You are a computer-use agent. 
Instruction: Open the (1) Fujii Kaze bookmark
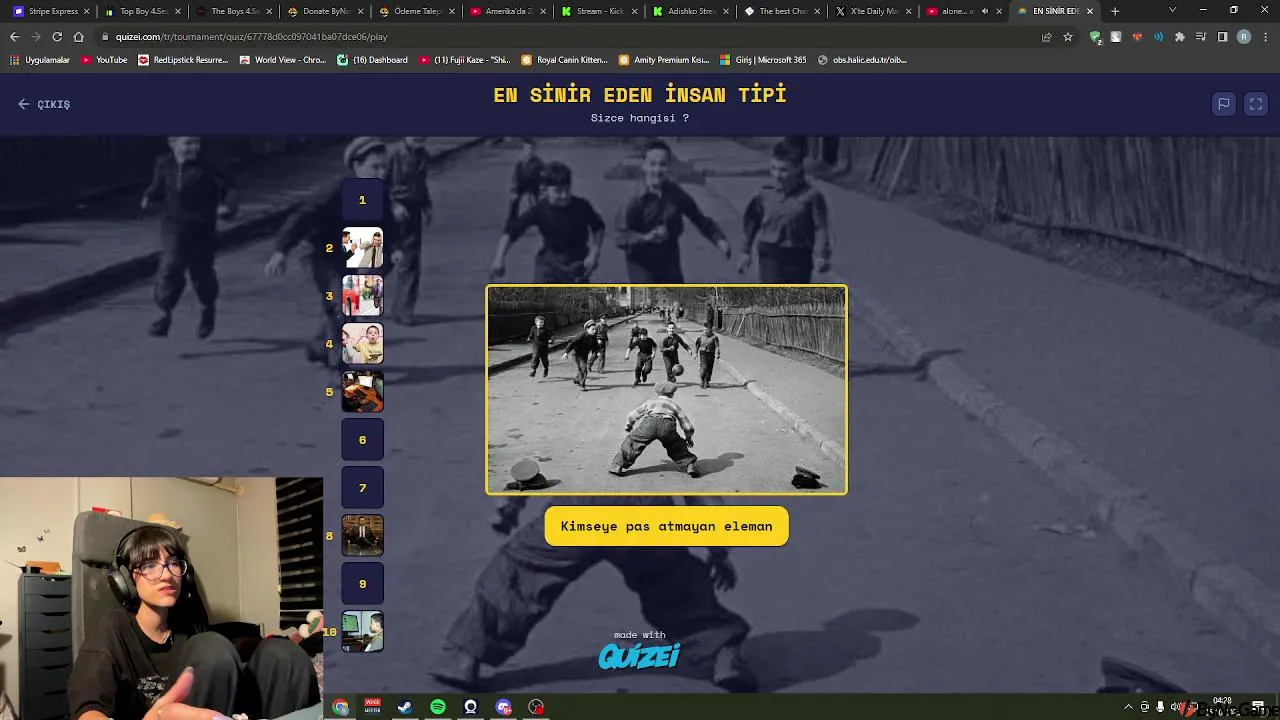pyautogui.click(x=465, y=60)
